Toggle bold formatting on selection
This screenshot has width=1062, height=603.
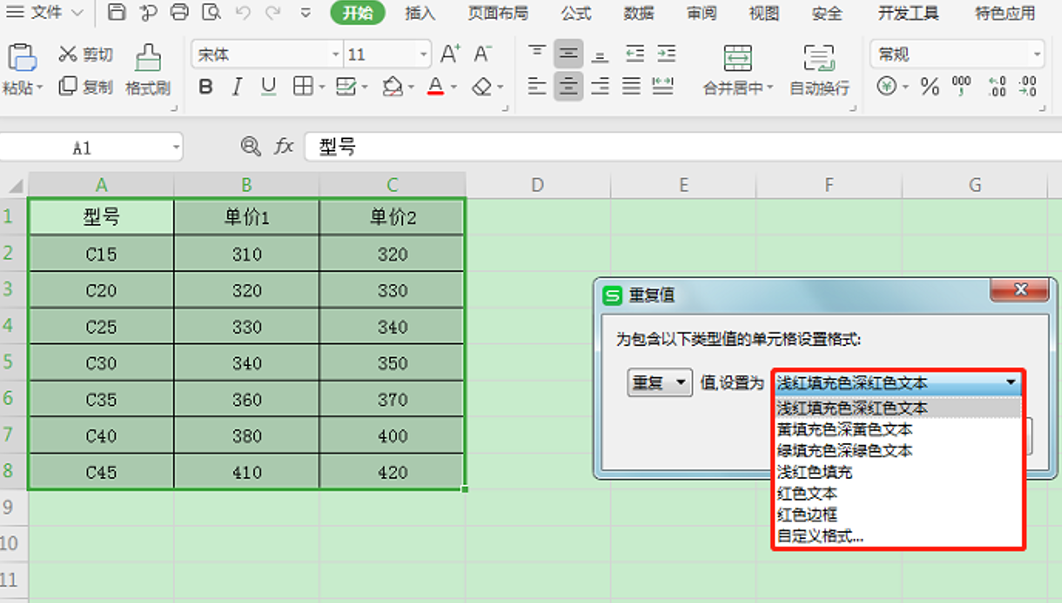(204, 88)
